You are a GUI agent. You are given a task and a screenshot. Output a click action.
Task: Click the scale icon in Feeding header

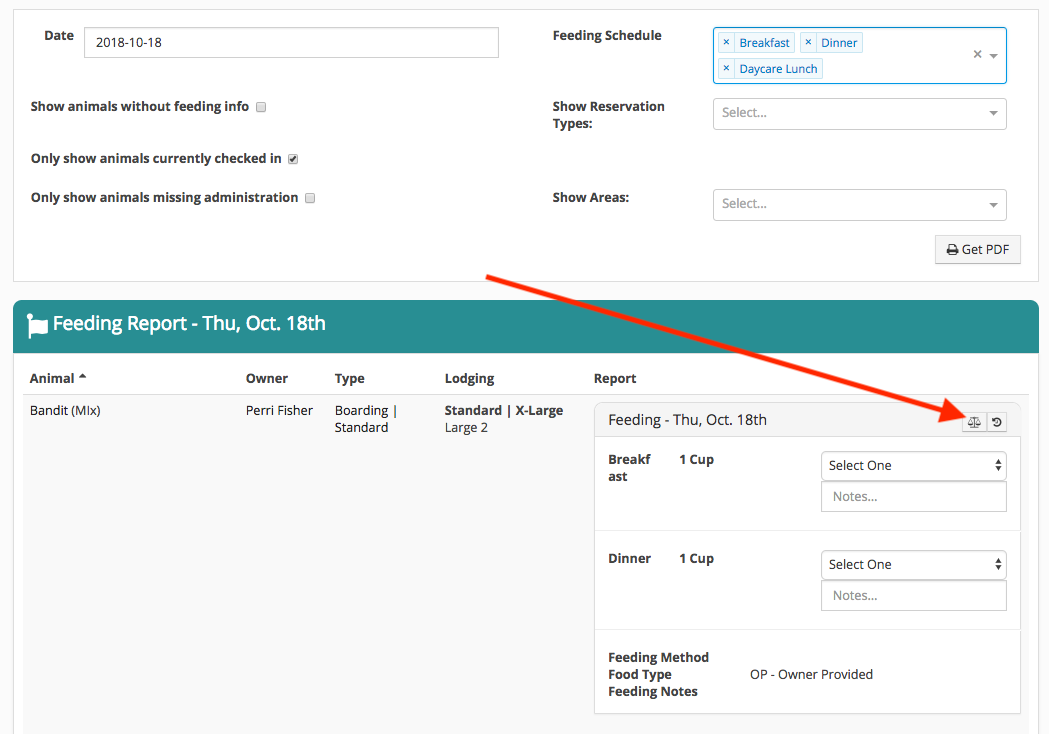click(974, 422)
